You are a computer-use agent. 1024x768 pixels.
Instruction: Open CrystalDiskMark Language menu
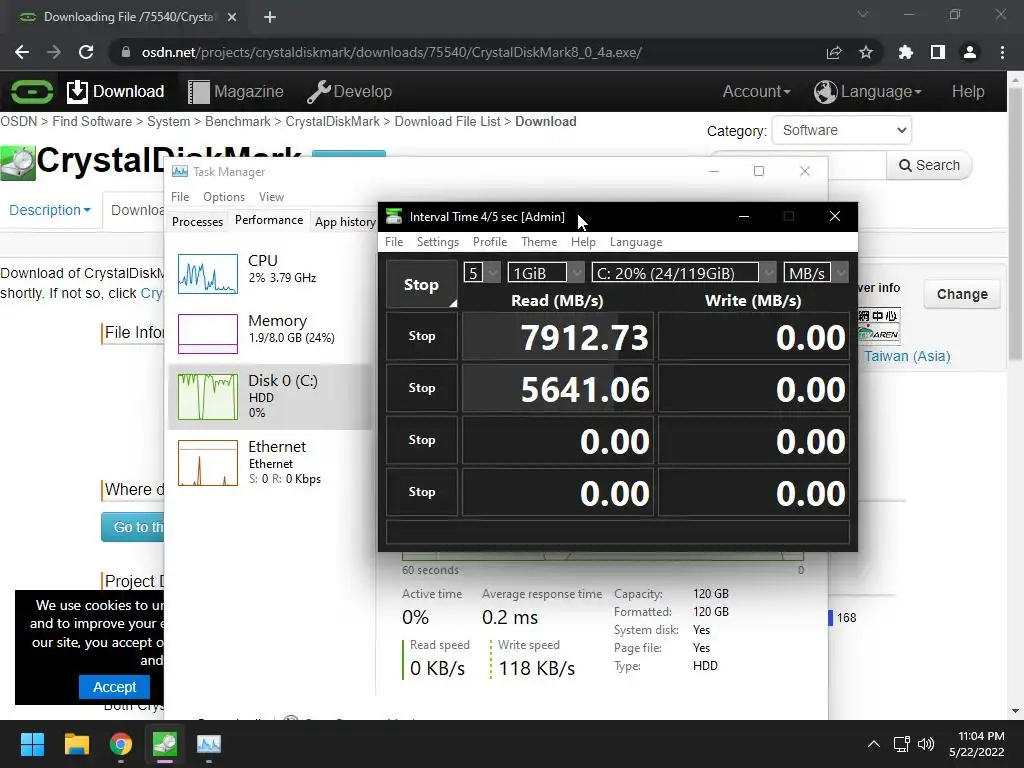pyautogui.click(x=635, y=242)
